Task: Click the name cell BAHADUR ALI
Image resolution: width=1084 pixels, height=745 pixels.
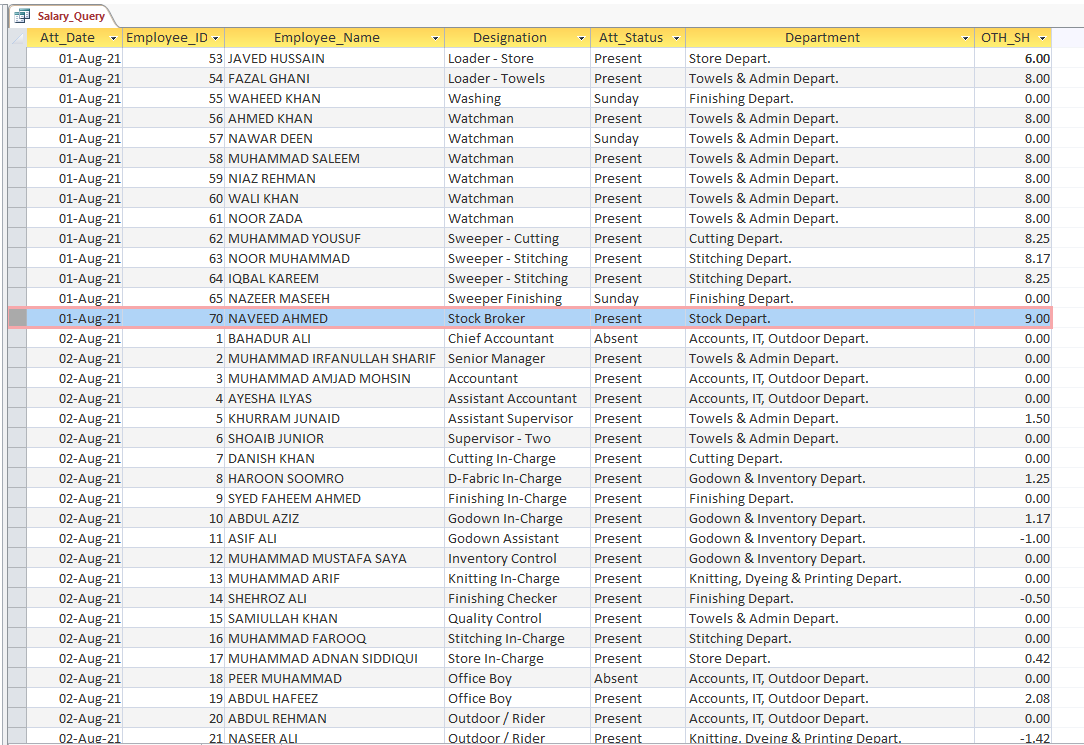Action: tap(335, 339)
